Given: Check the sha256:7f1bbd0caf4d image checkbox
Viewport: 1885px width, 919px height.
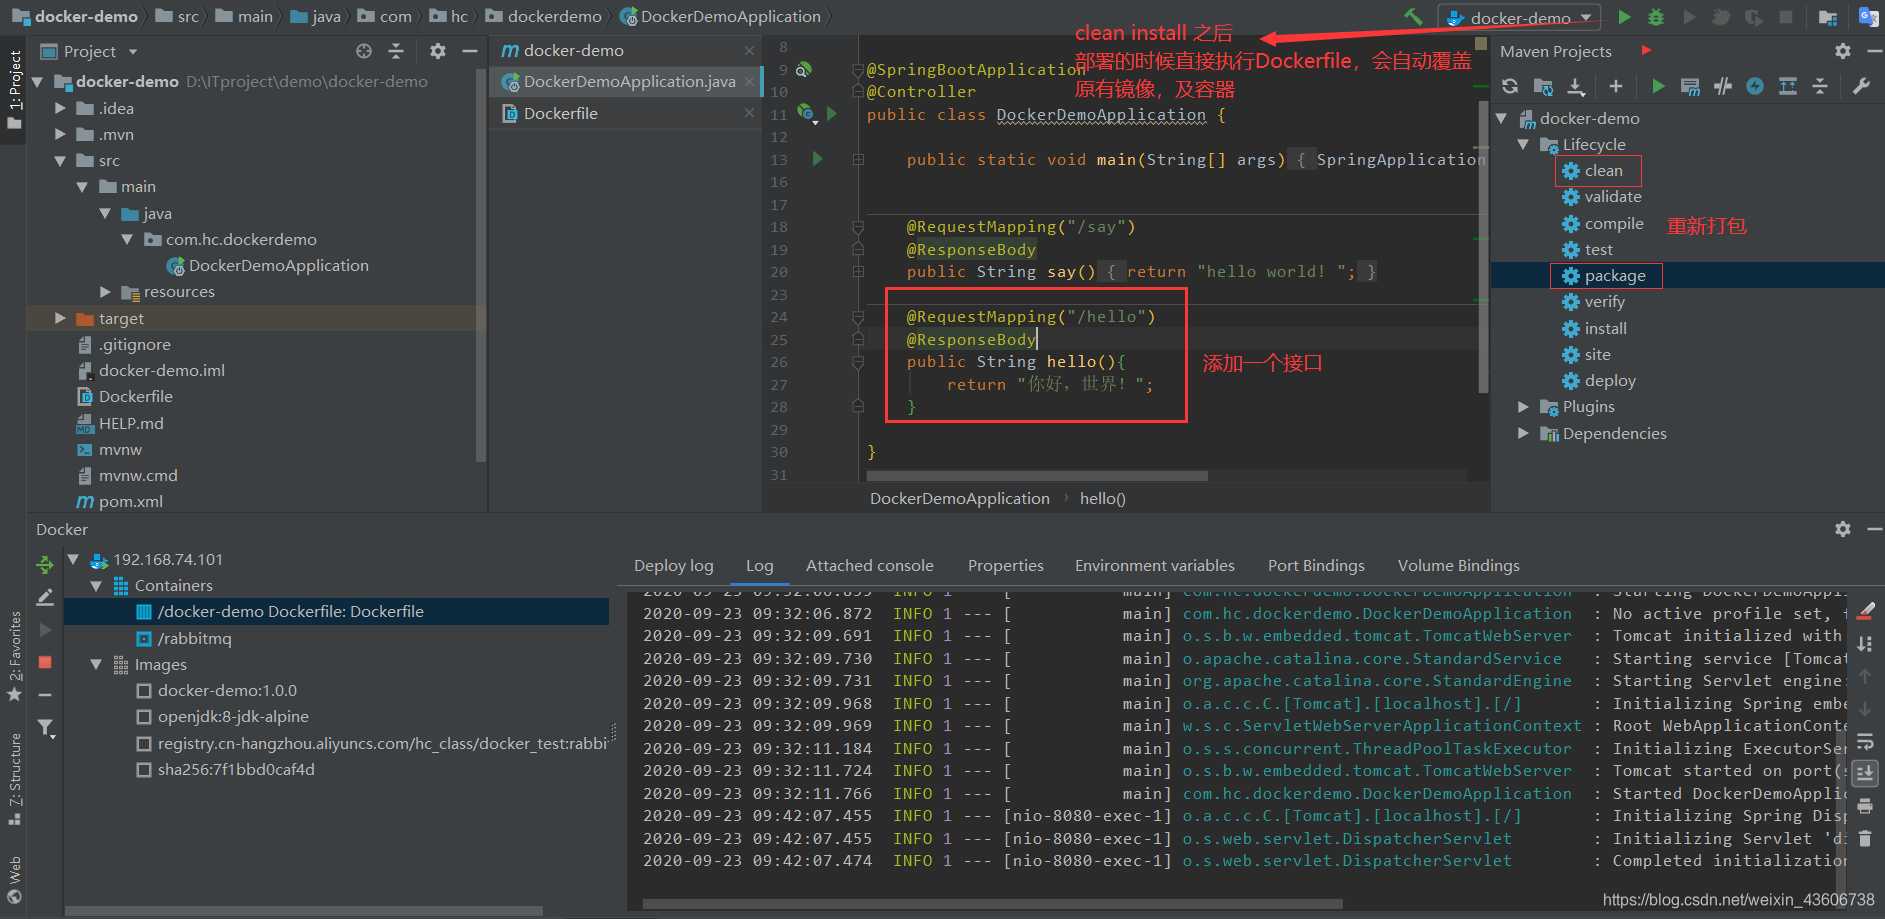Looking at the screenshot, I should point(144,770).
